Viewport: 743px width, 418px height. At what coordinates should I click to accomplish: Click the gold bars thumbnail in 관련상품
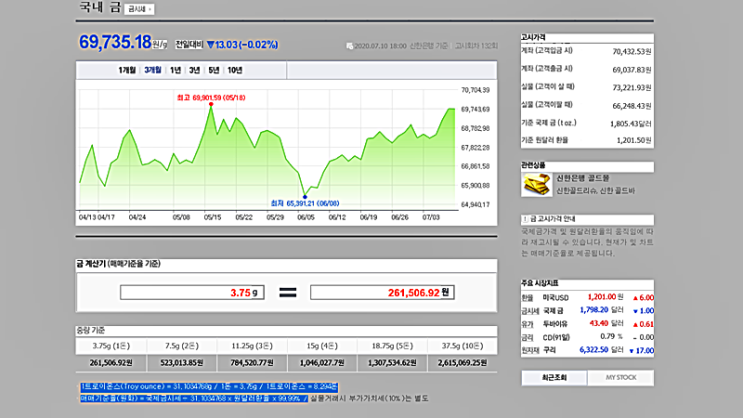click(536, 184)
